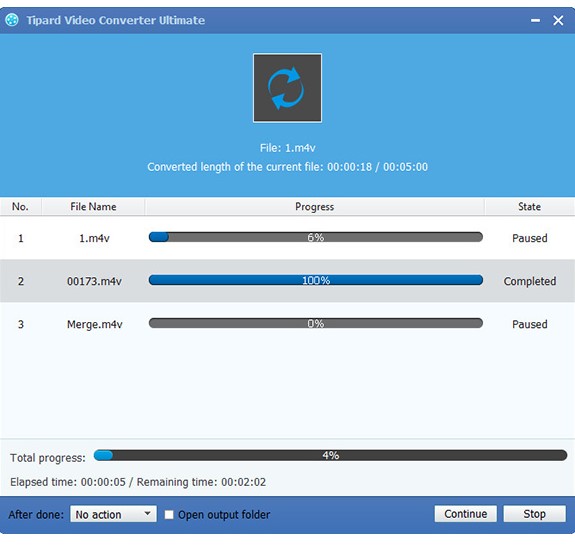Click the conversion refresh arrows thumbnail
This screenshot has width=575, height=546.
click(x=287, y=88)
